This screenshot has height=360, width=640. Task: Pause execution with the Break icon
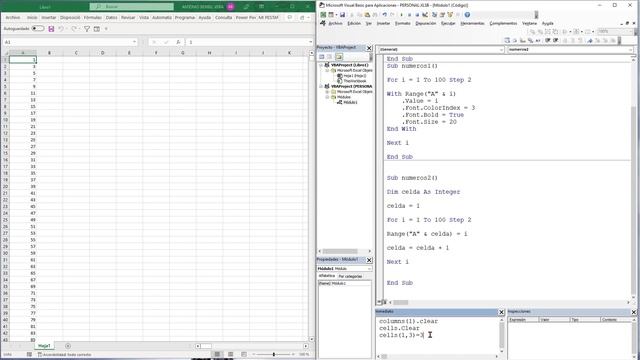409,15
